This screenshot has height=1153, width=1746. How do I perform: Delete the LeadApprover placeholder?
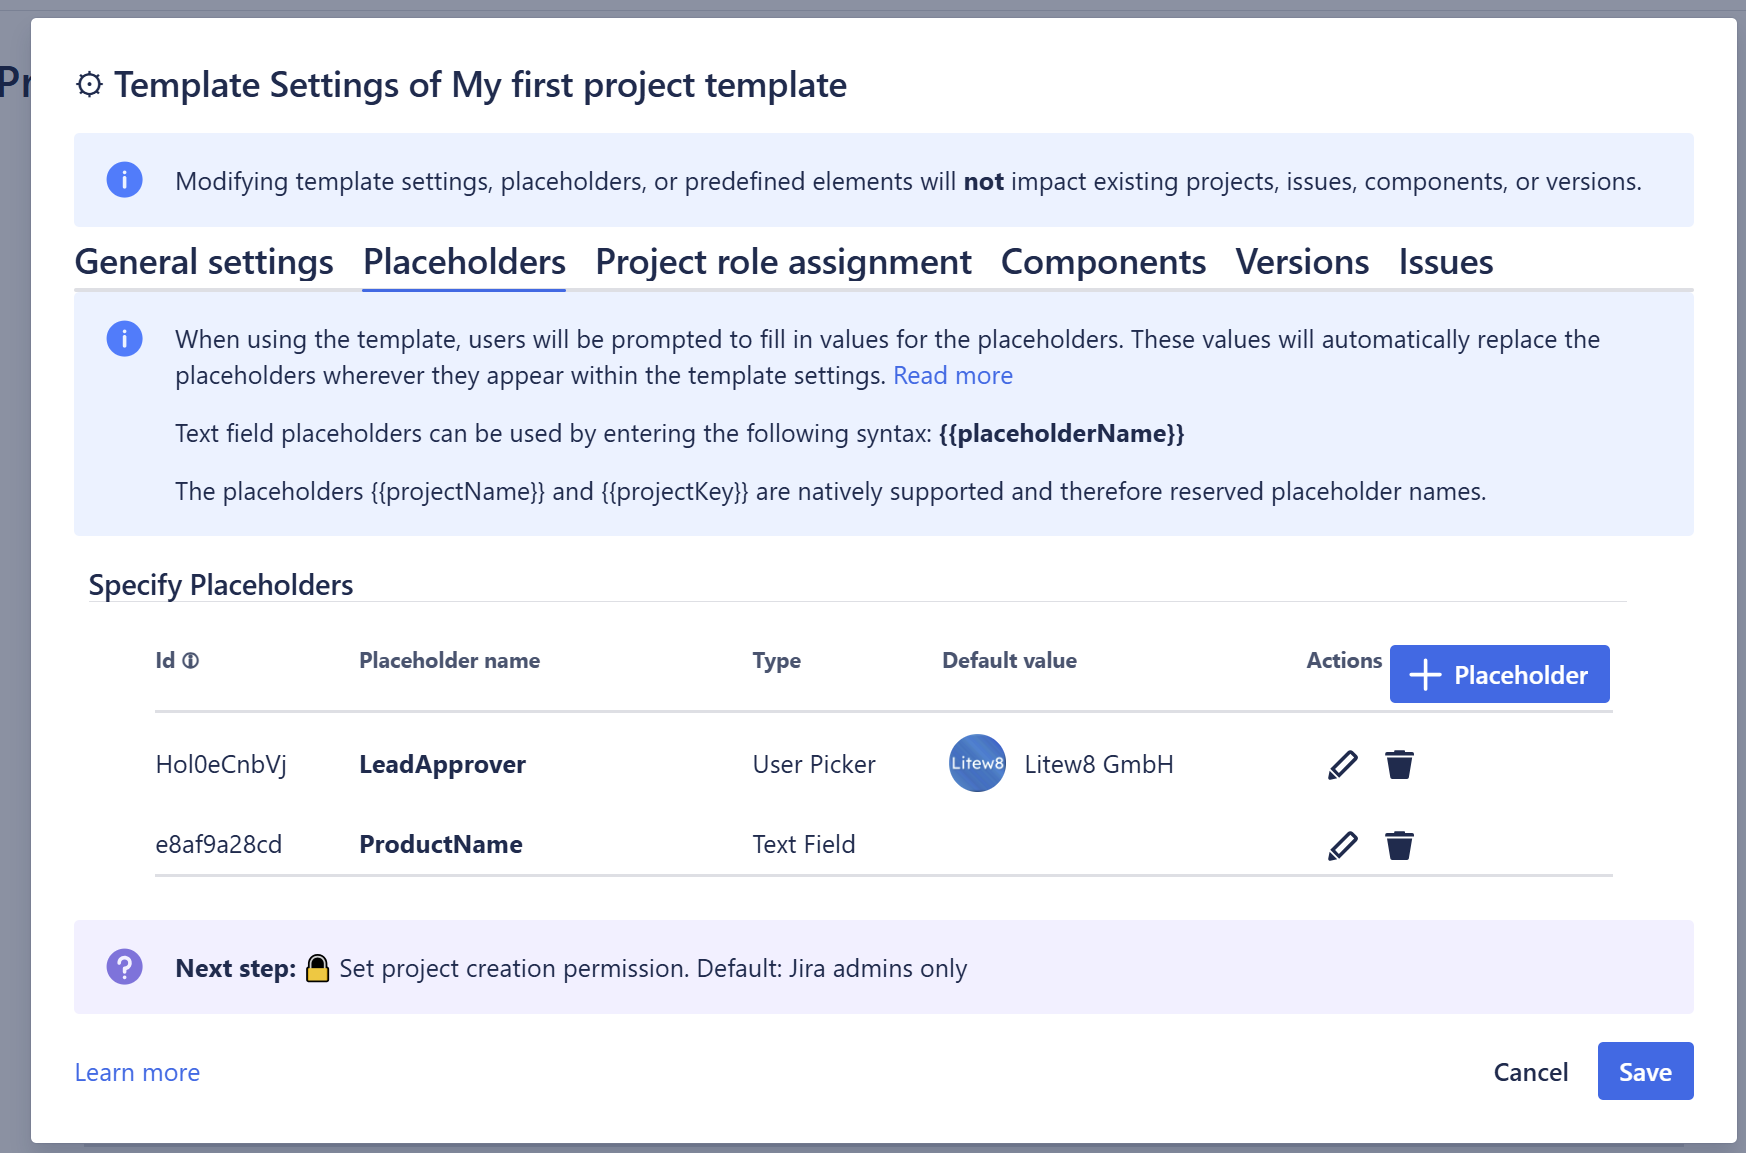(x=1399, y=764)
